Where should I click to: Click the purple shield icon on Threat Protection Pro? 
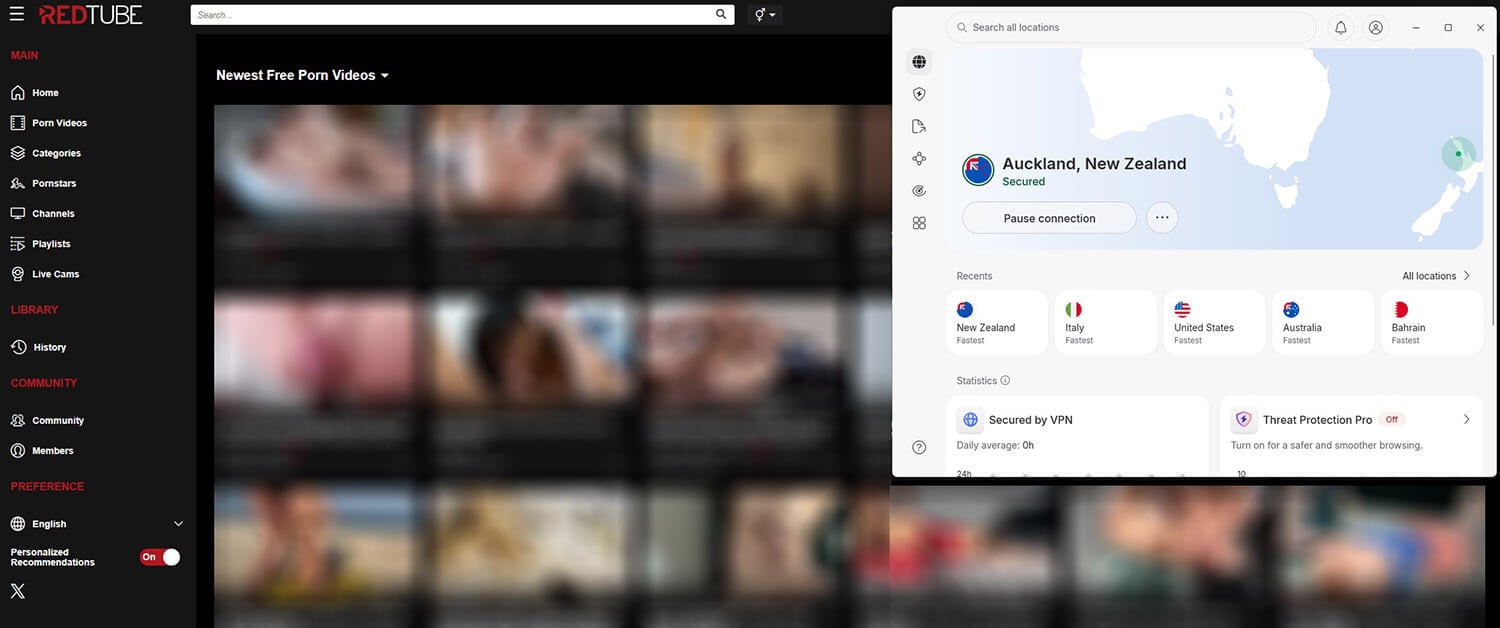tap(1243, 420)
